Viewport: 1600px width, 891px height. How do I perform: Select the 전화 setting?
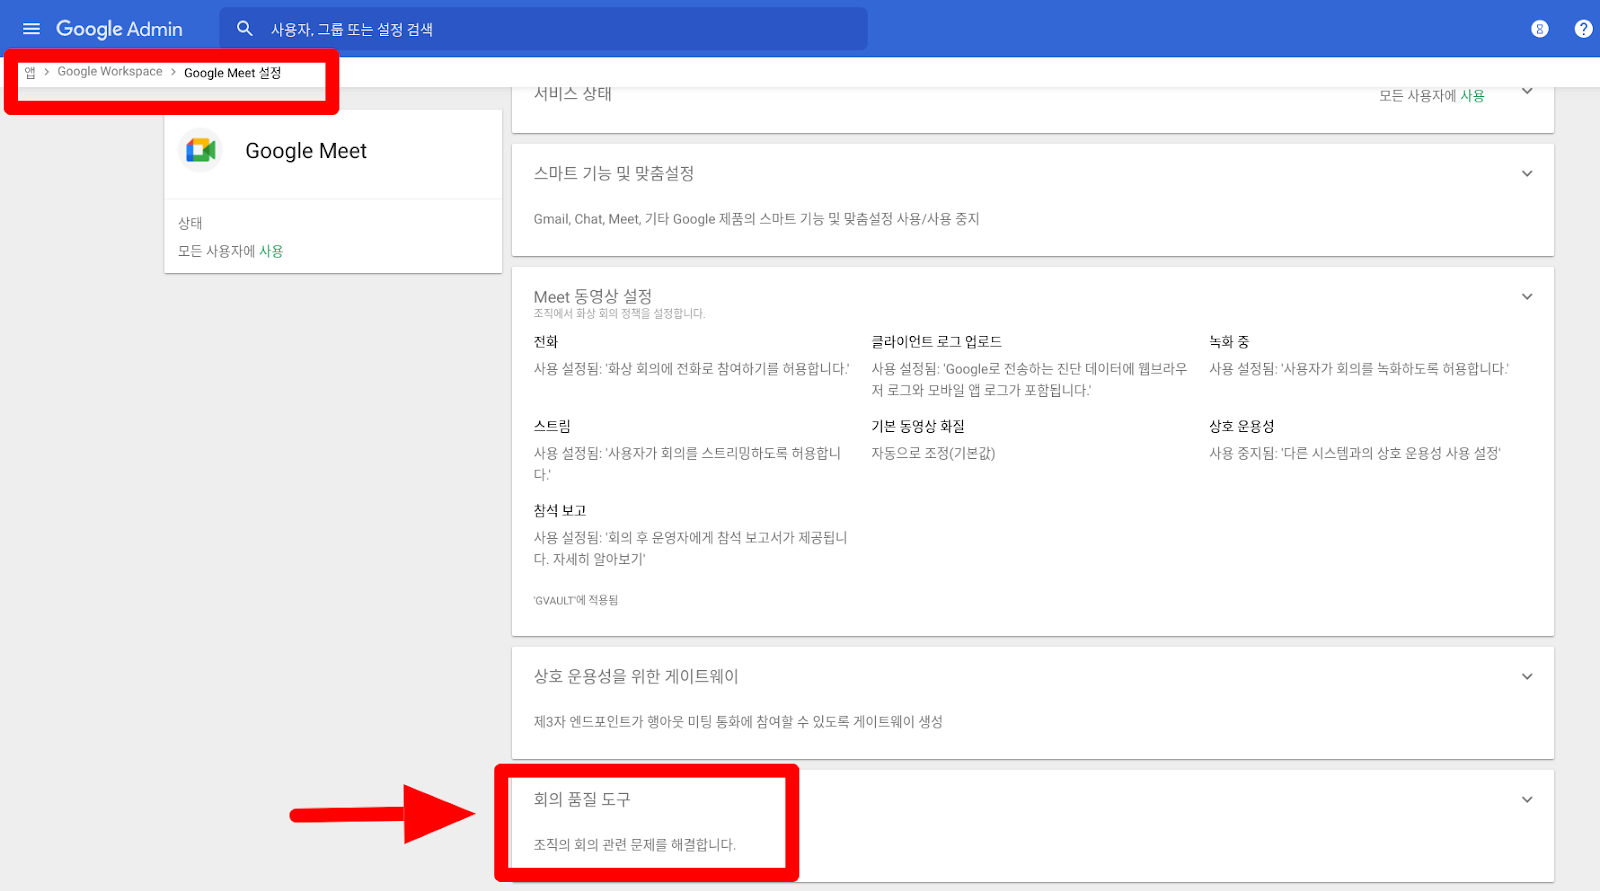point(546,342)
